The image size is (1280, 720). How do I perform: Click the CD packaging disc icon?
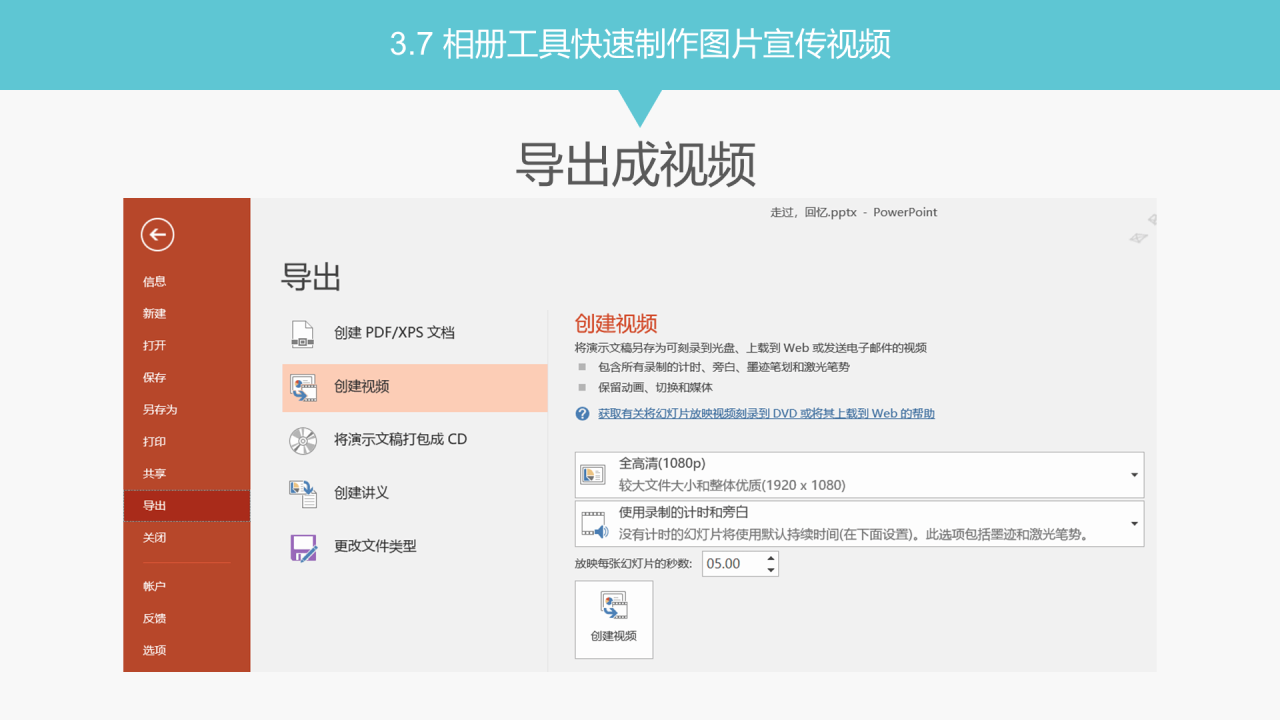(x=302, y=440)
